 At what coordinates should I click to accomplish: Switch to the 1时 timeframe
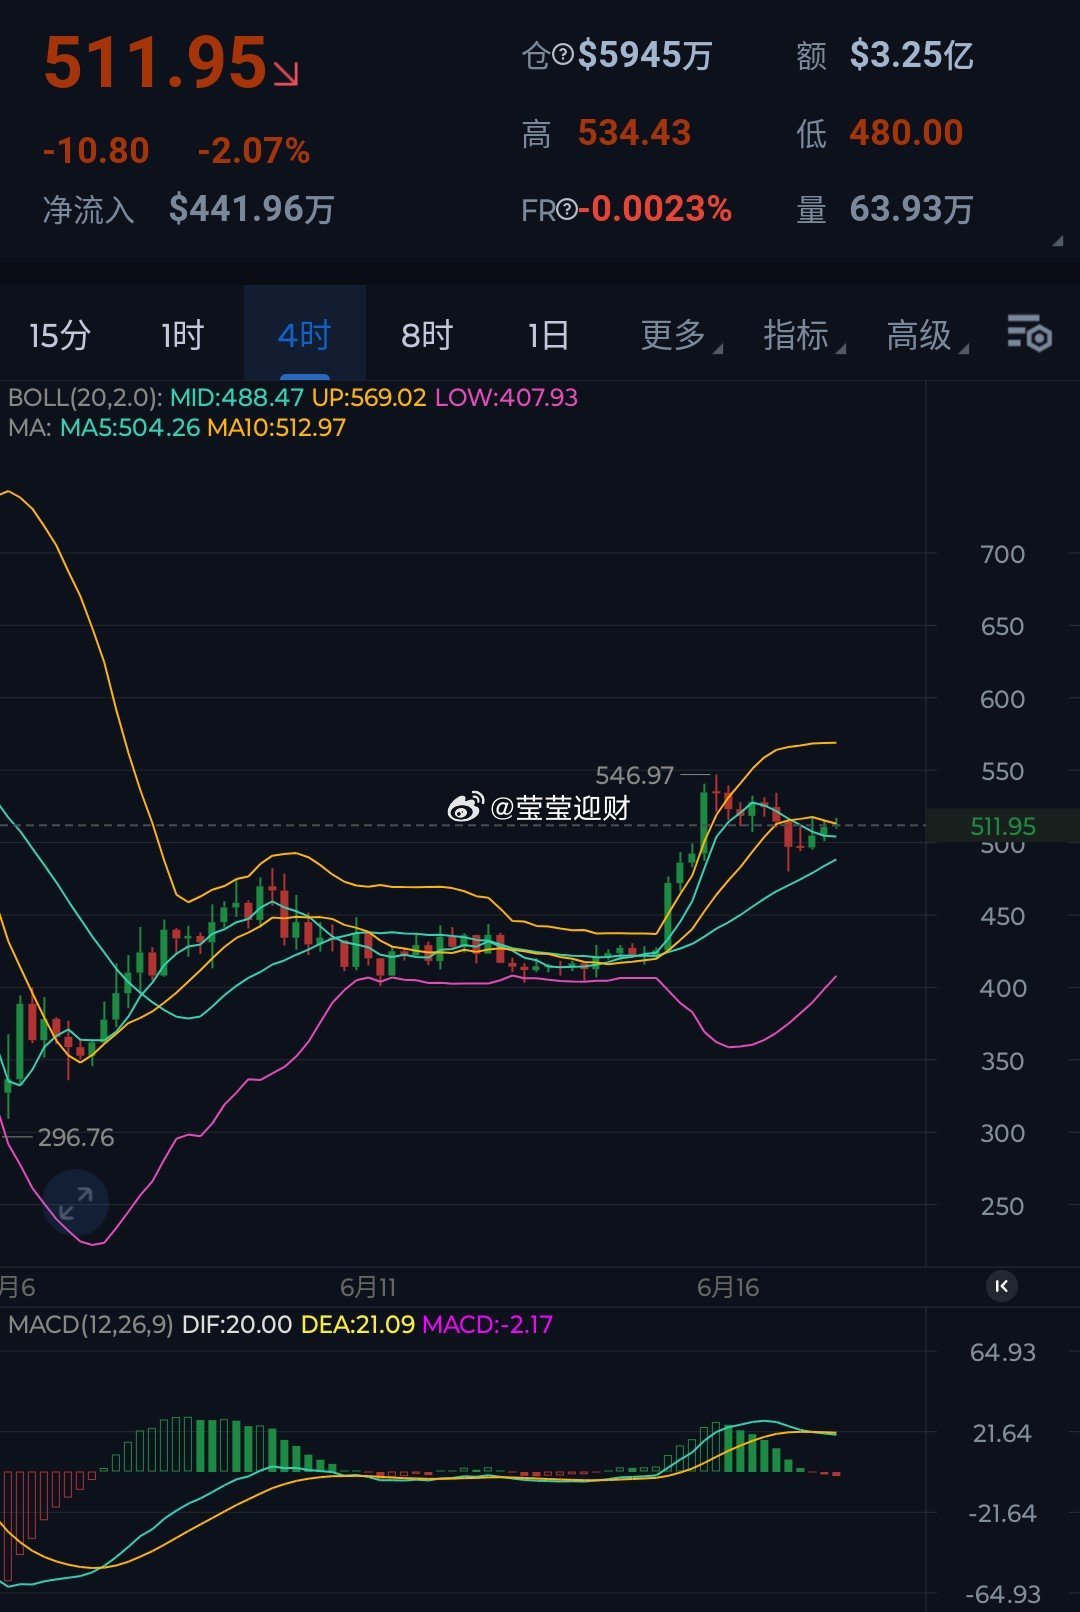point(182,335)
